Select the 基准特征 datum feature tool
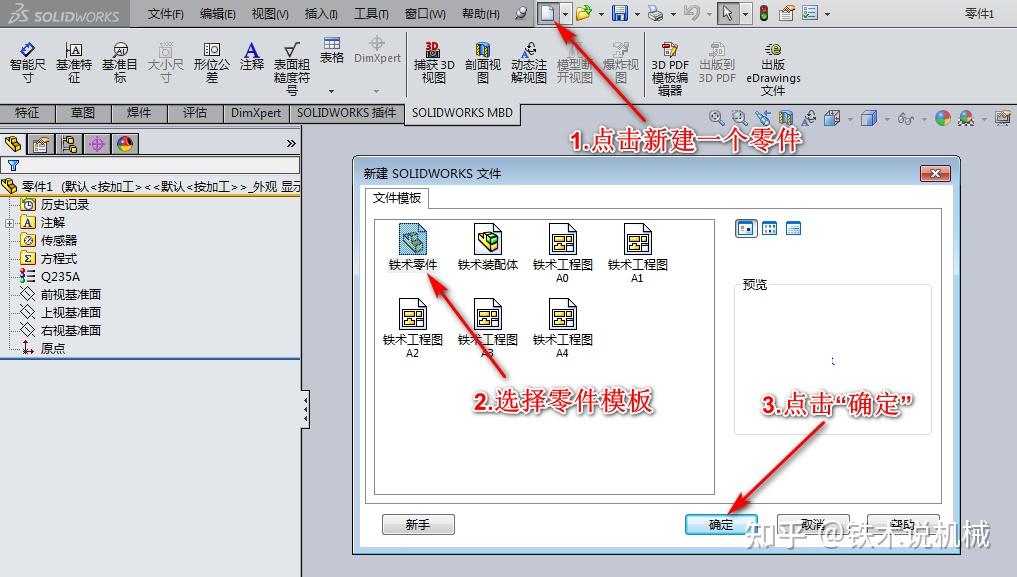The image size is (1017, 577). tap(74, 64)
